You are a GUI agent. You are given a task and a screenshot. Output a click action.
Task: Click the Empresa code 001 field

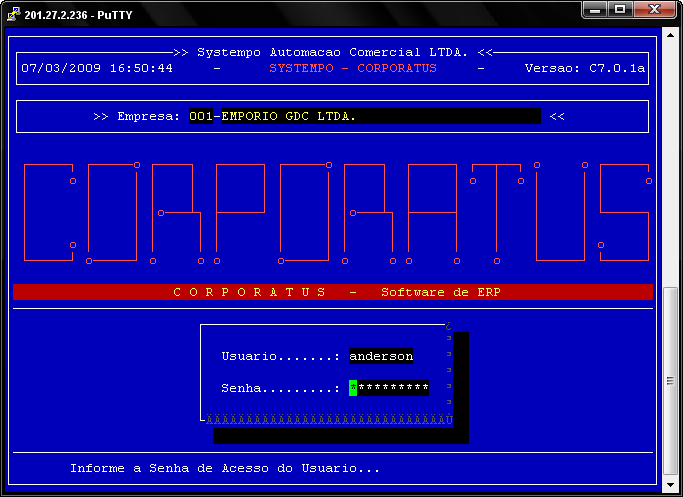[201, 116]
